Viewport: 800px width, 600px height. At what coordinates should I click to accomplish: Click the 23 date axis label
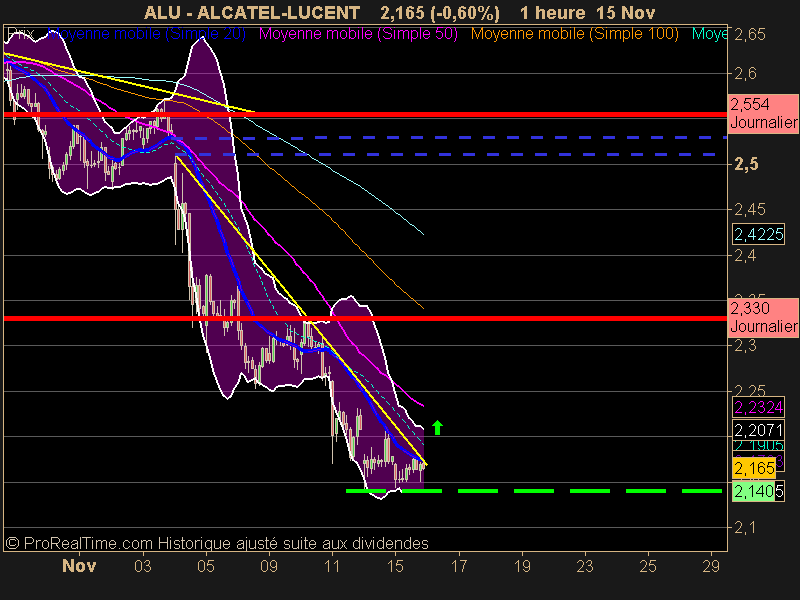[585, 566]
